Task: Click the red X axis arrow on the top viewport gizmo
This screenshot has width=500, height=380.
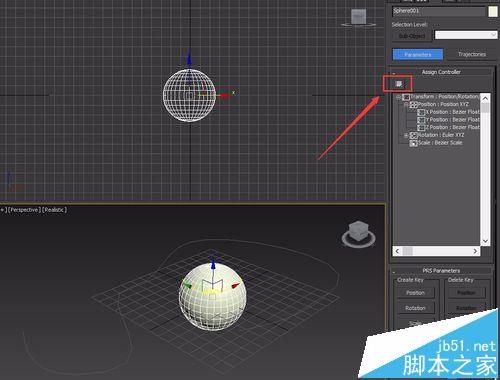Action: (224, 95)
